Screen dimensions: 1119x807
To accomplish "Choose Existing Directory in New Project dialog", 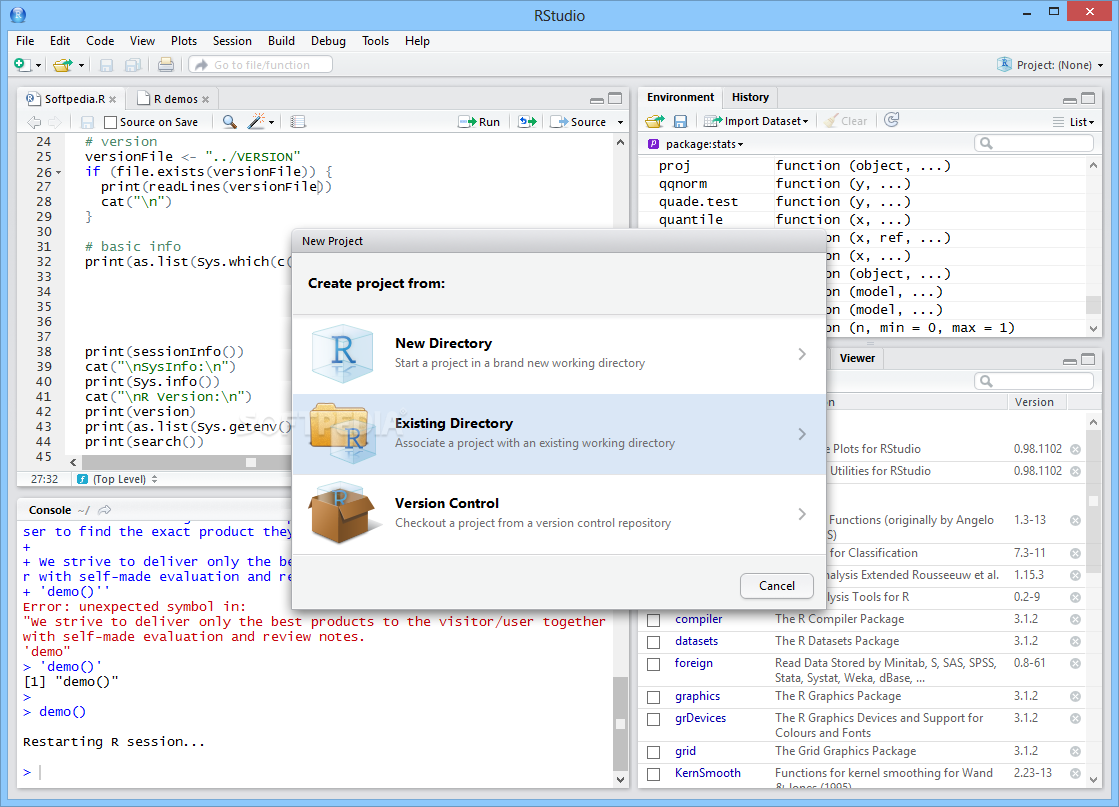I will 559,435.
